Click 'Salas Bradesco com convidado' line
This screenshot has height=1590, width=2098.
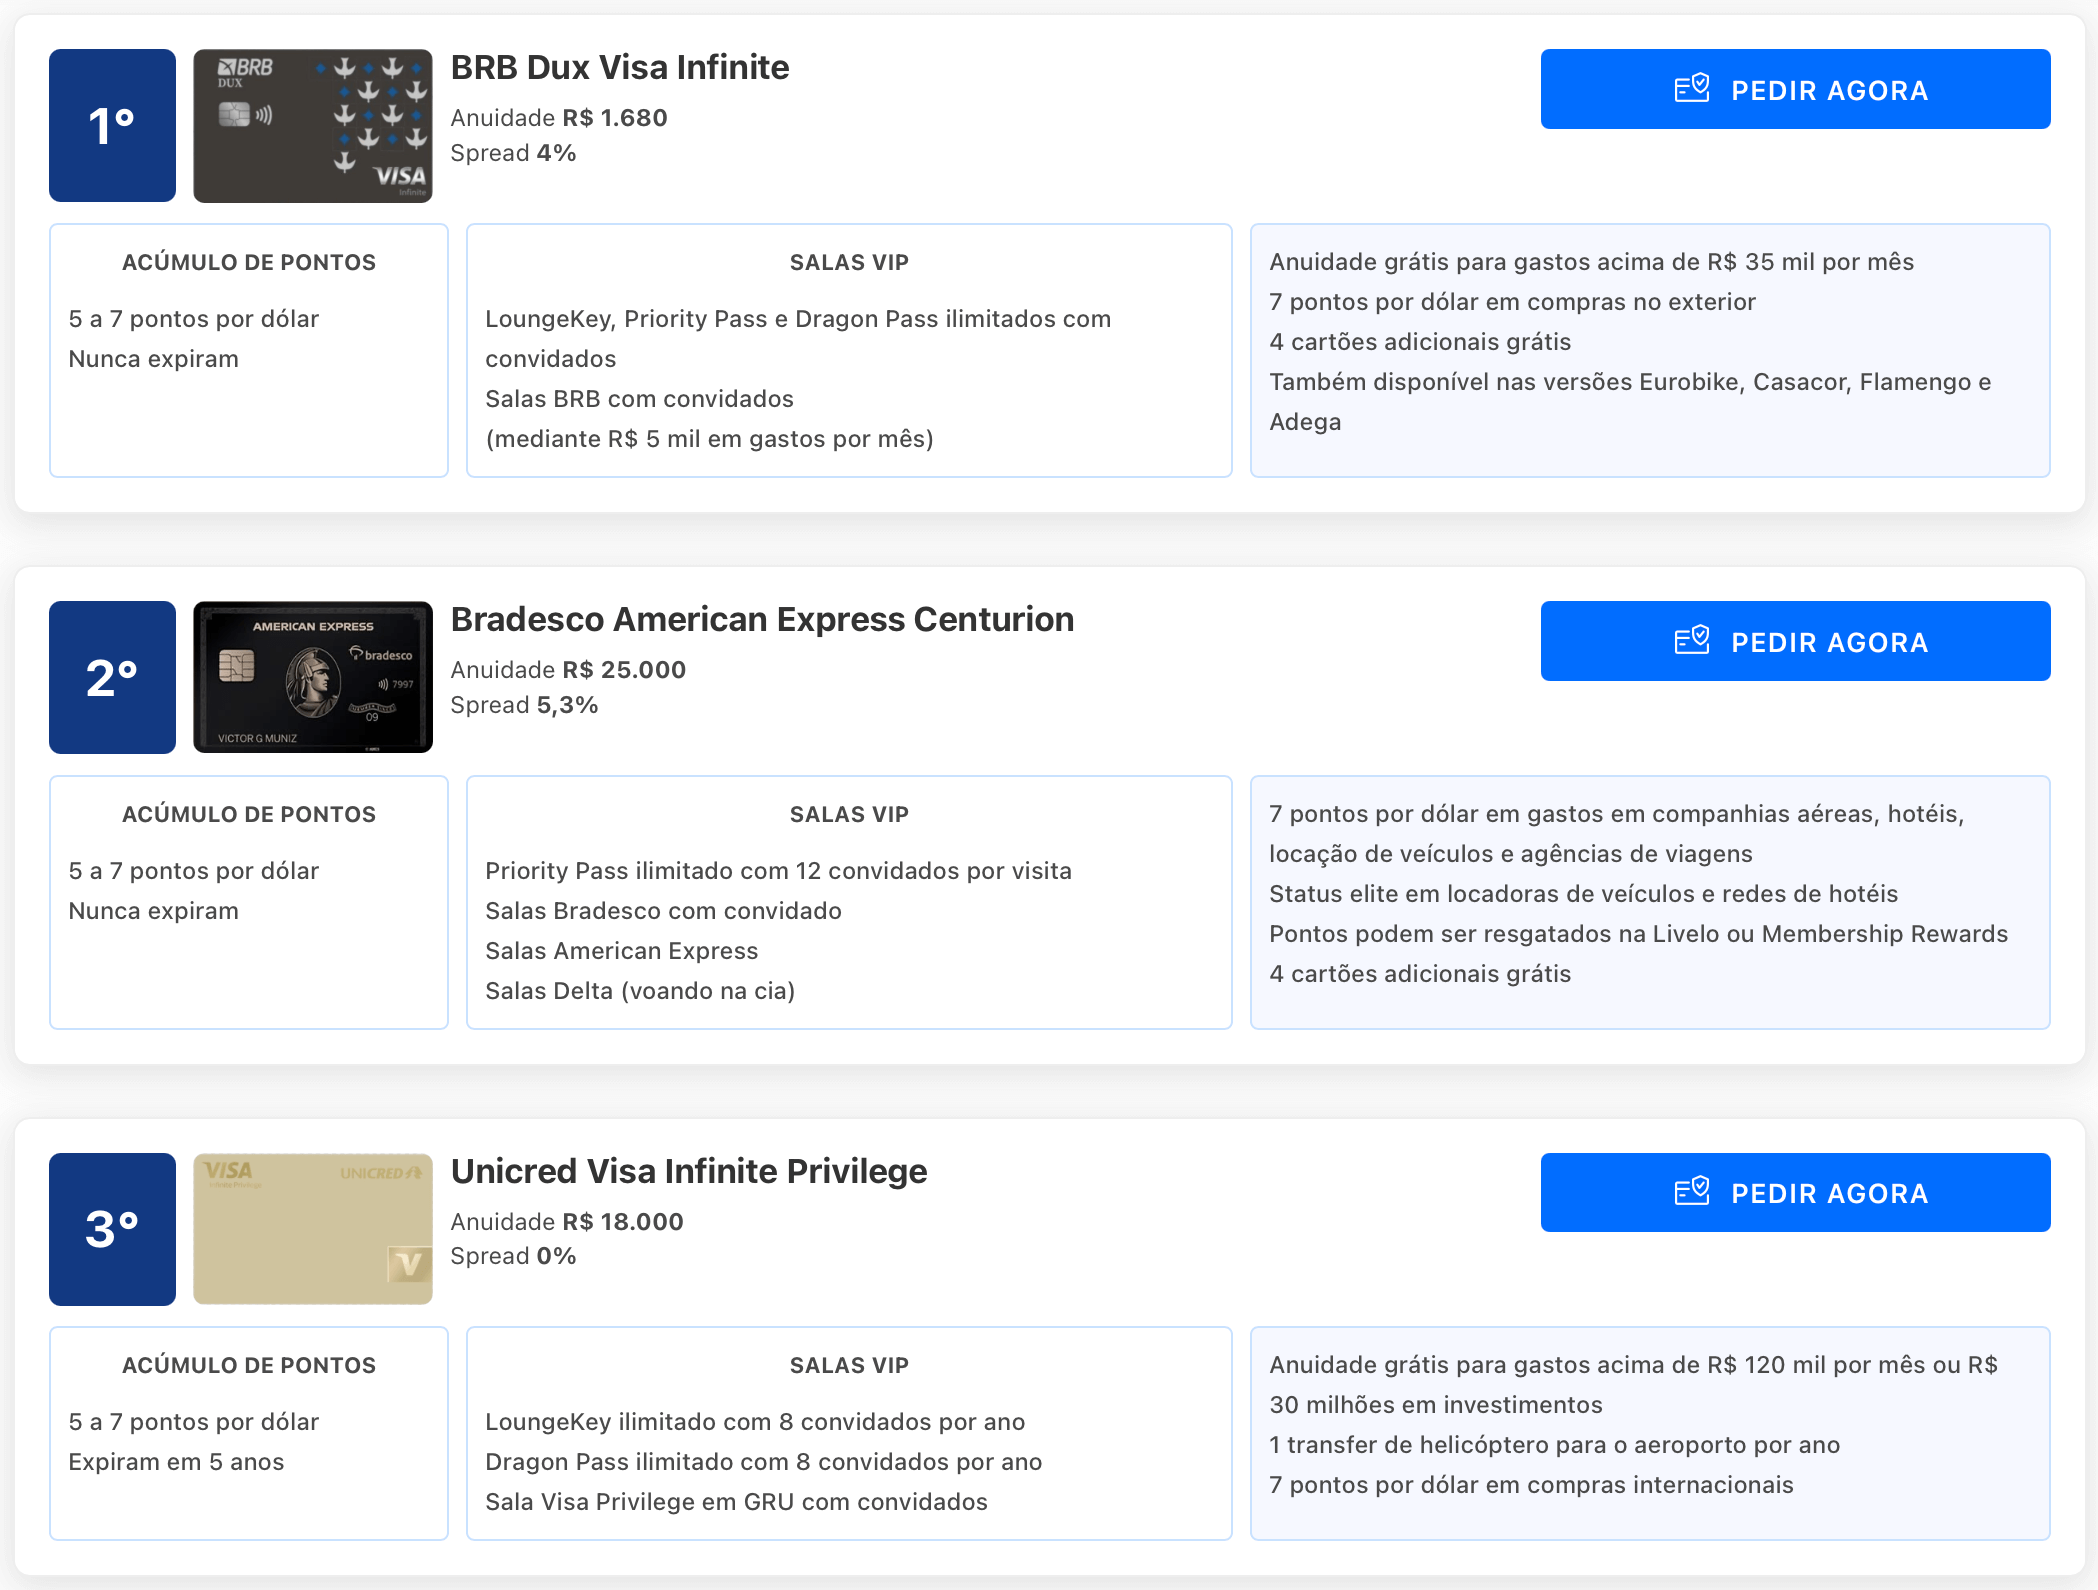point(663,911)
